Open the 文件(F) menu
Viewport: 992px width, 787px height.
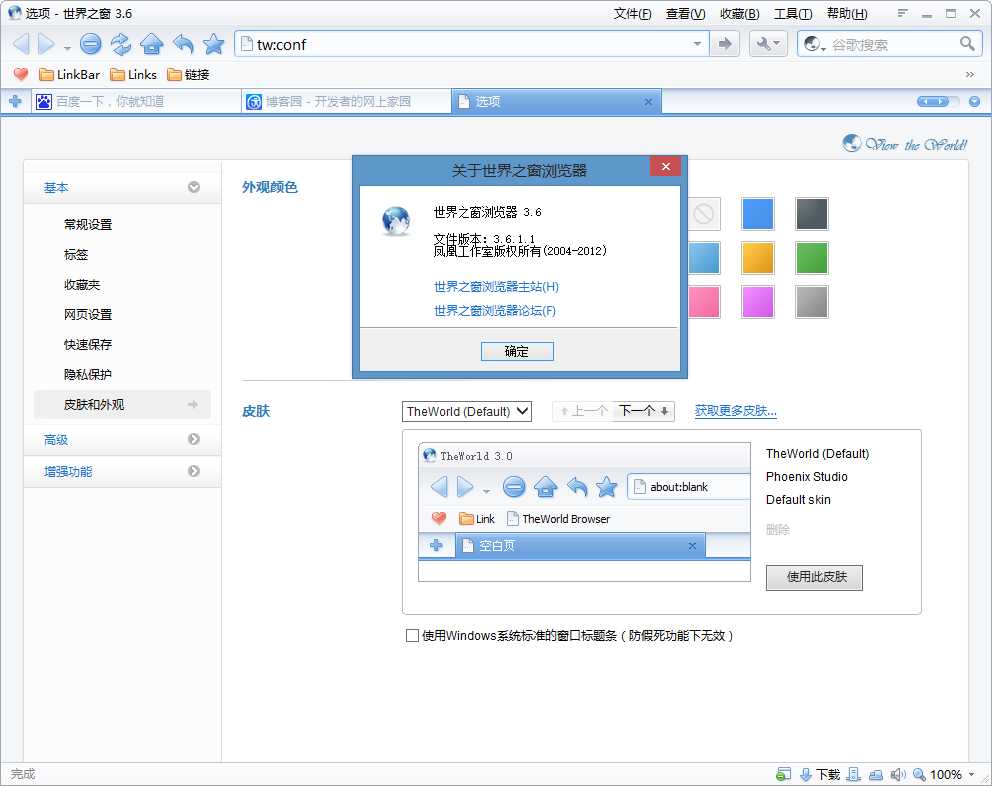click(632, 13)
